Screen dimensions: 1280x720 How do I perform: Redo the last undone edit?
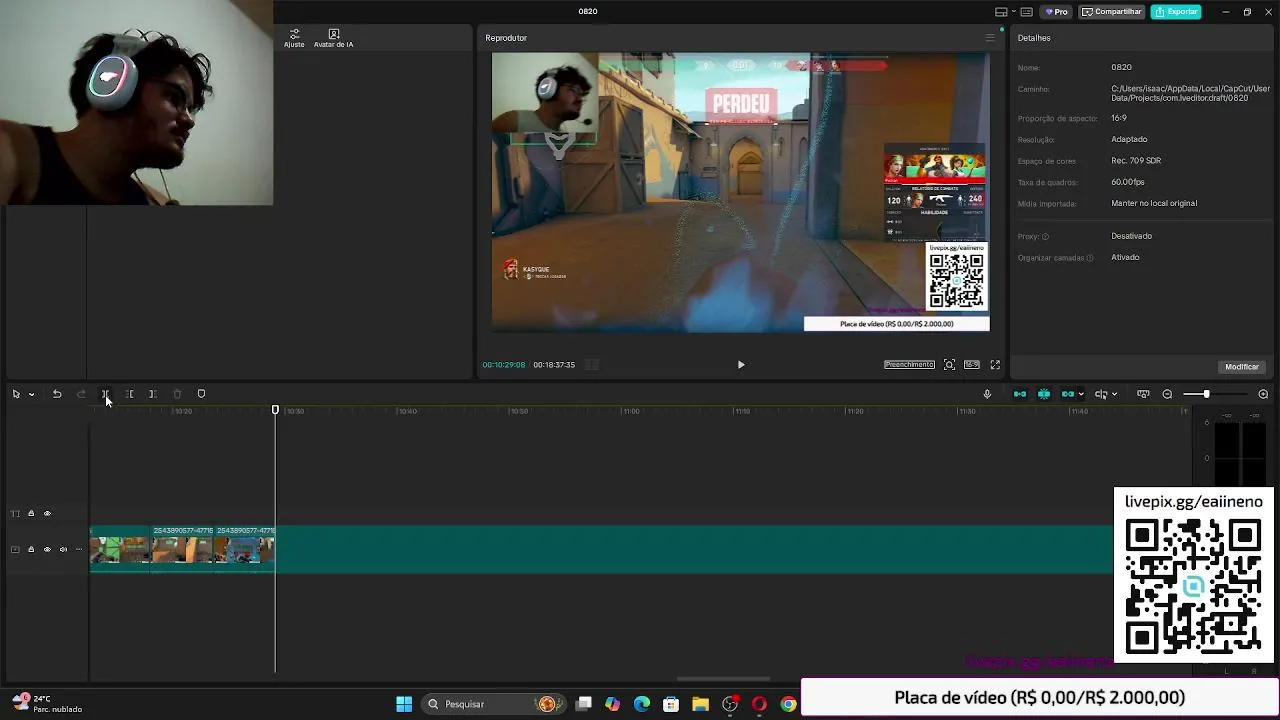81,394
